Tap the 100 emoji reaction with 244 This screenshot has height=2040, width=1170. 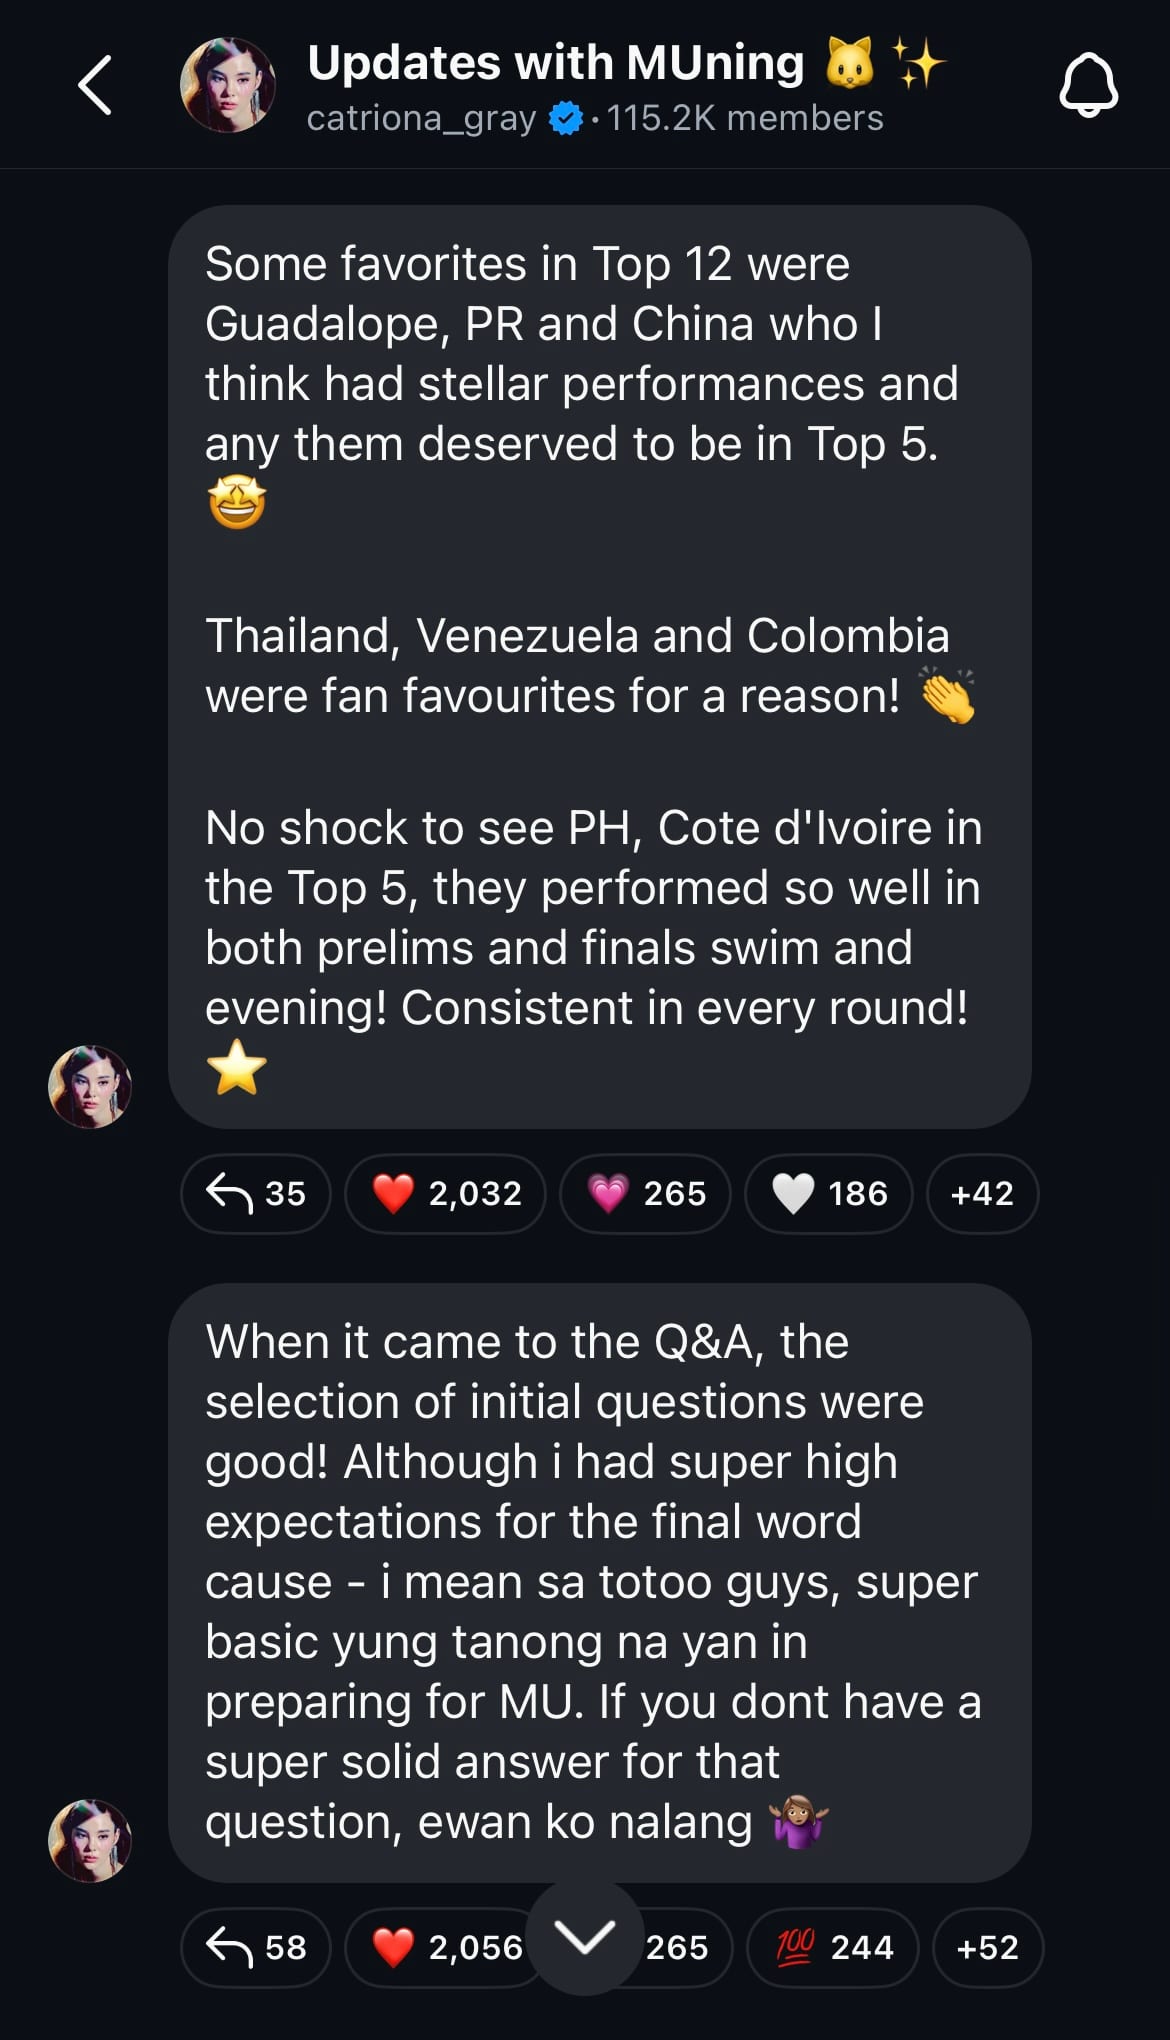(832, 1947)
